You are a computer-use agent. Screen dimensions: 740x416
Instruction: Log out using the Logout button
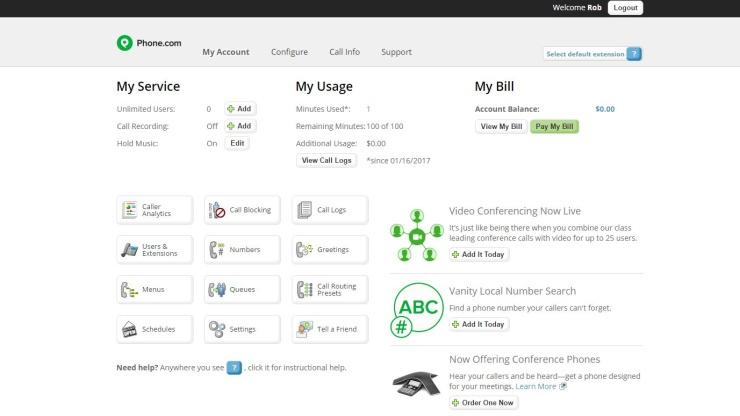pos(625,8)
